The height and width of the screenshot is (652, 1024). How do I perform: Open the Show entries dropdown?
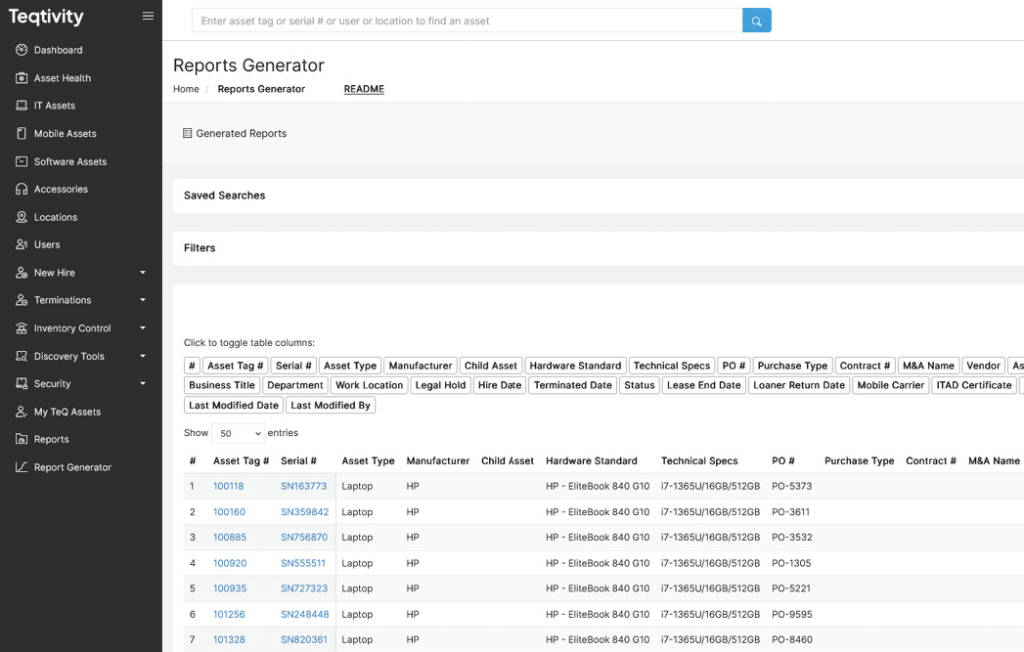238,434
